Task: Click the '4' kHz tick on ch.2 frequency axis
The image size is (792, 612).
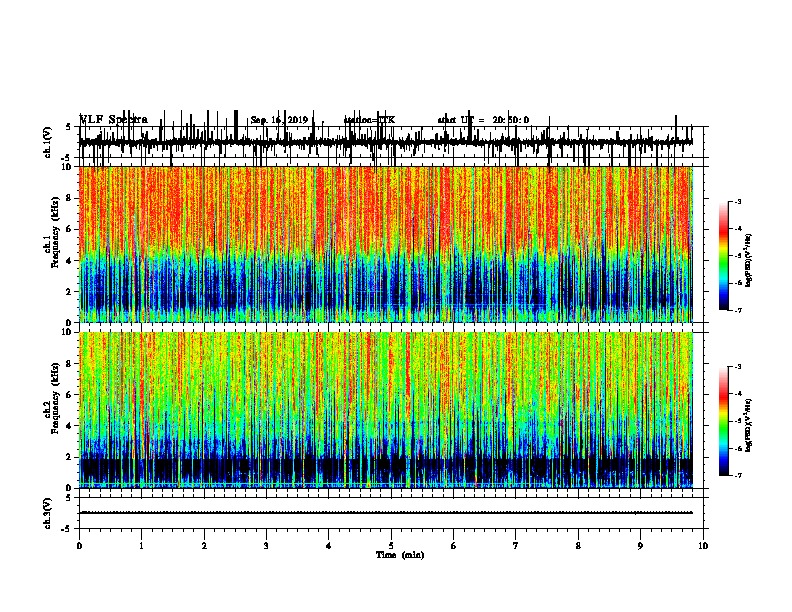Action: pyautogui.click(x=70, y=426)
